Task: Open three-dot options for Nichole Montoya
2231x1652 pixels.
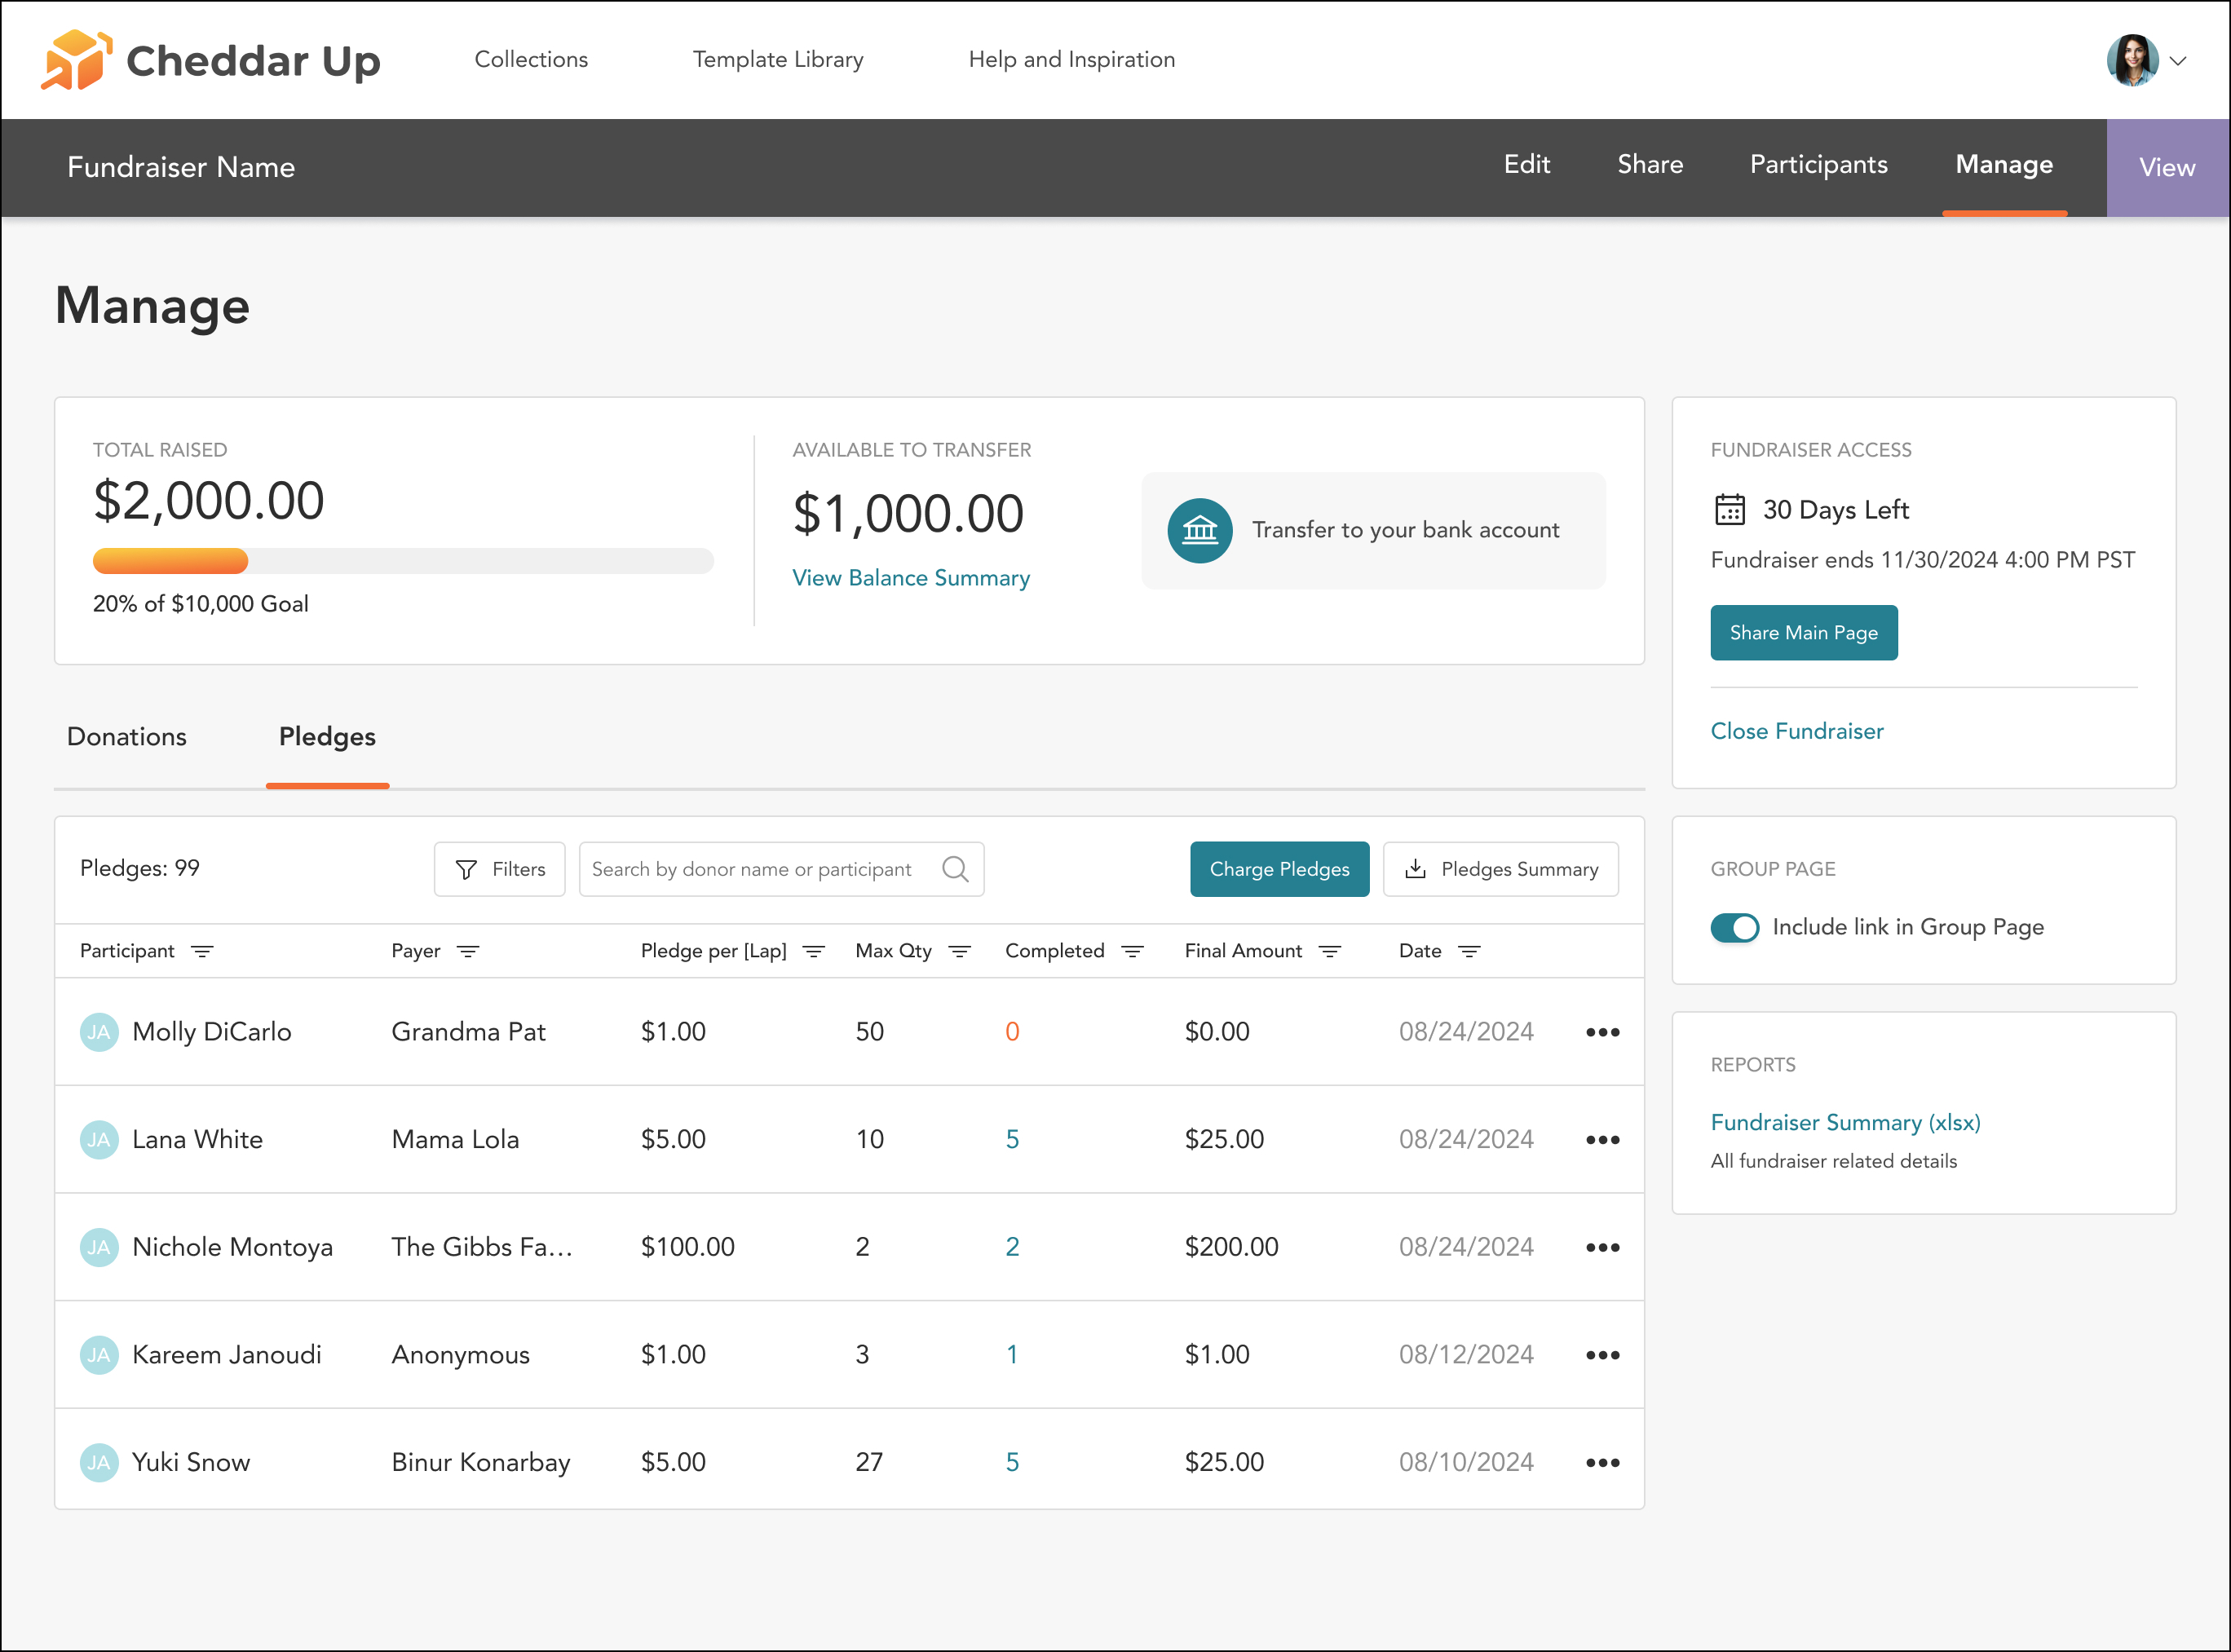Action: point(1602,1247)
